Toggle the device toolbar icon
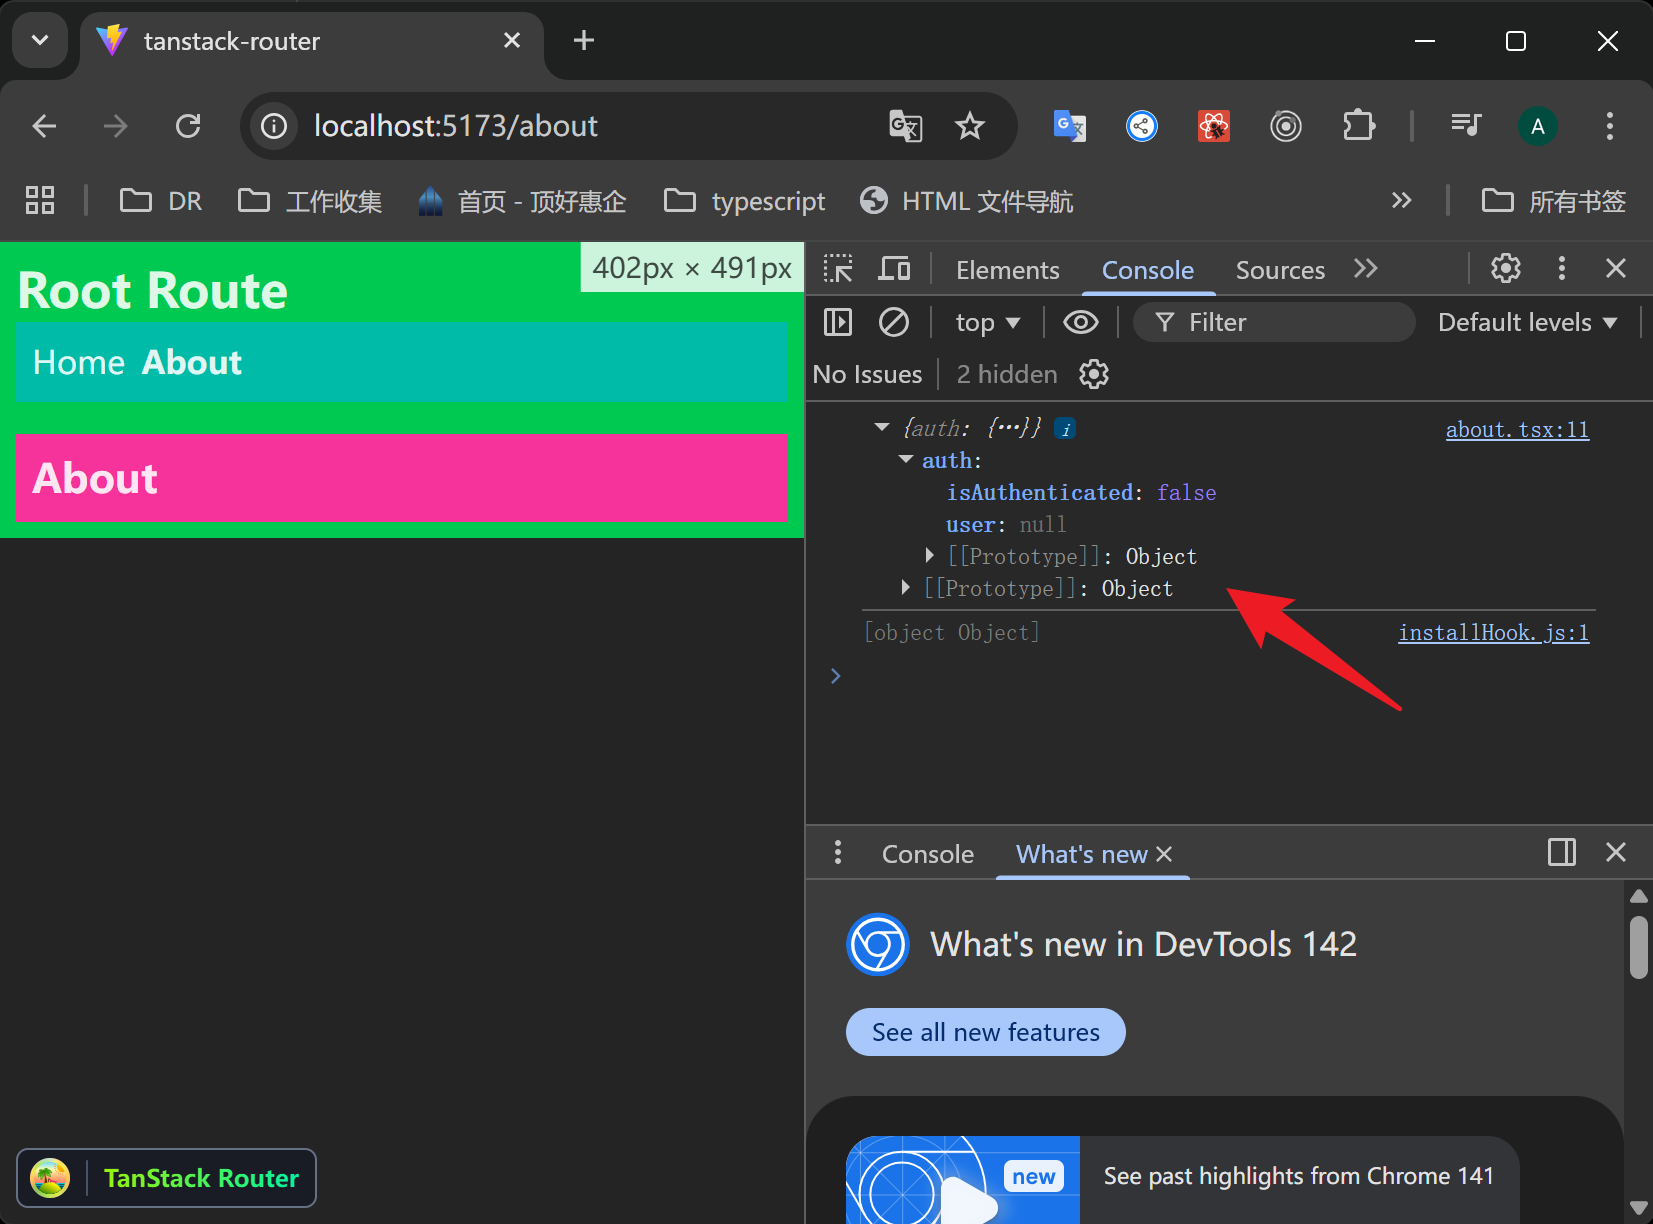Viewport: 1653px width, 1224px height. [x=894, y=269]
